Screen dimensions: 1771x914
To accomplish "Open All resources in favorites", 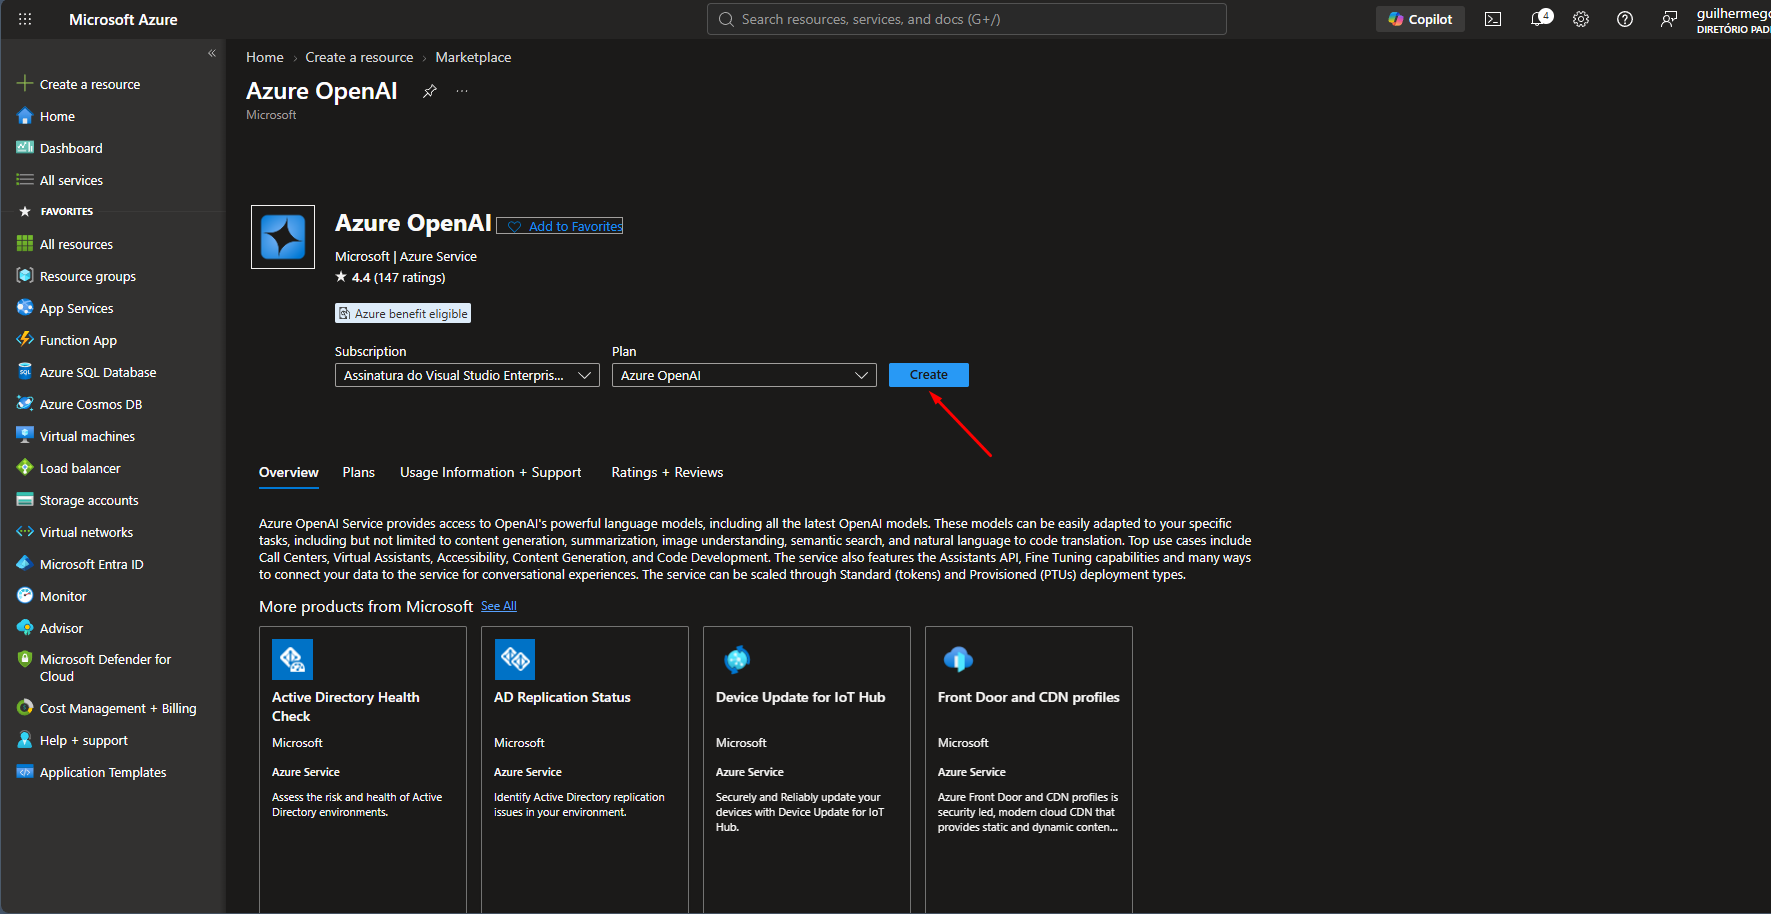I will [x=76, y=244].
